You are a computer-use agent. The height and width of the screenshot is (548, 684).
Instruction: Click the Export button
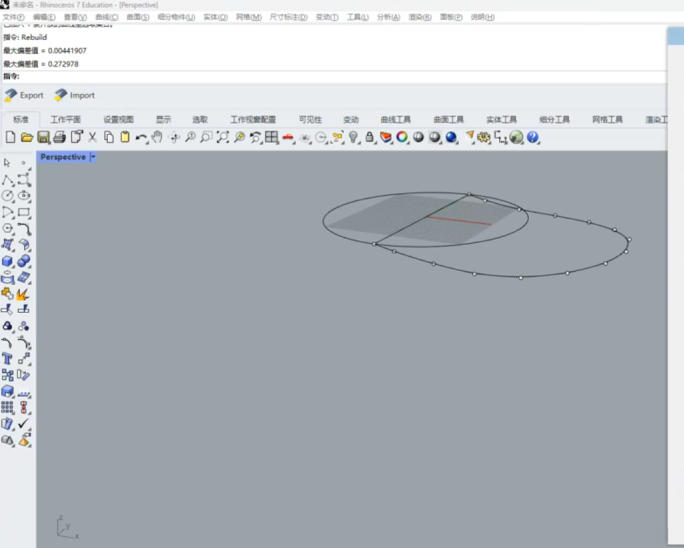[24, 95]
